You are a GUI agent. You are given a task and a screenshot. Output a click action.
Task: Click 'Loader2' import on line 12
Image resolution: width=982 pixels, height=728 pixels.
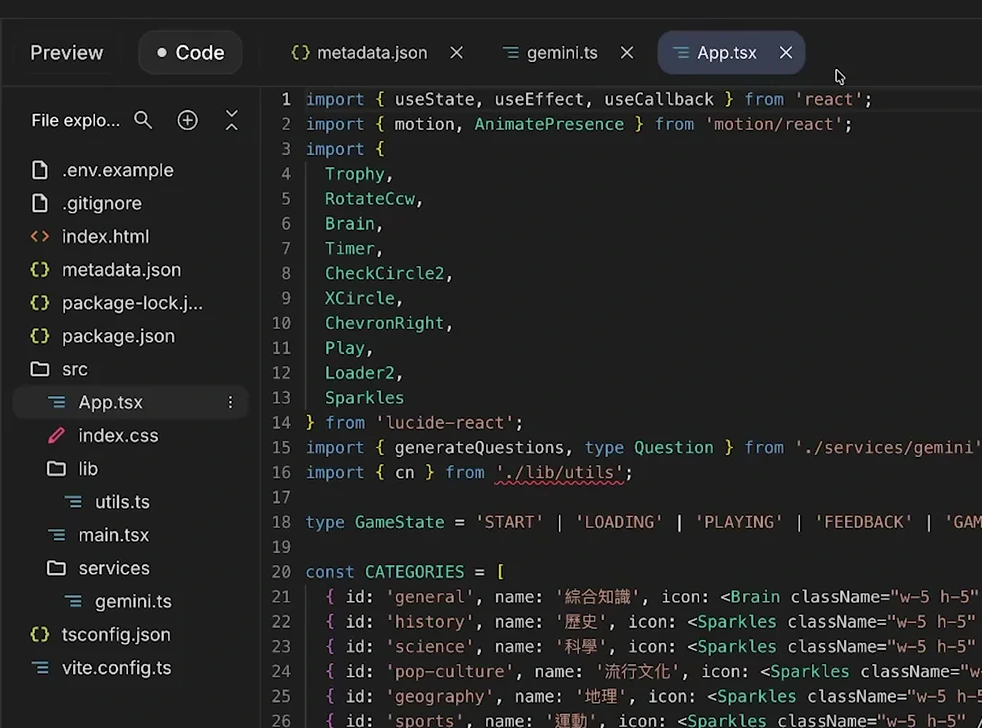point(359,373)
